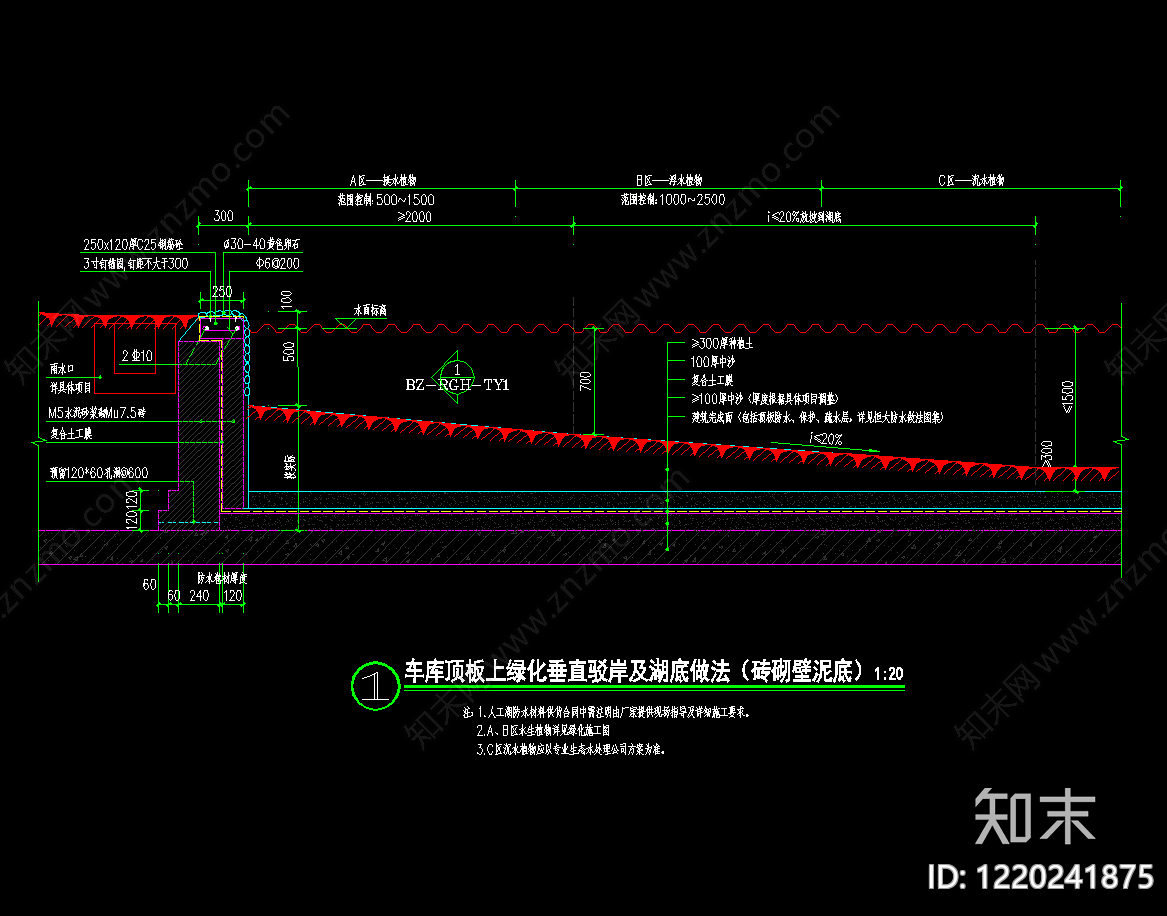Click the 500 vertical dimension near the wall
This screenshot has height=916, width=1167.
click(289, 351)
